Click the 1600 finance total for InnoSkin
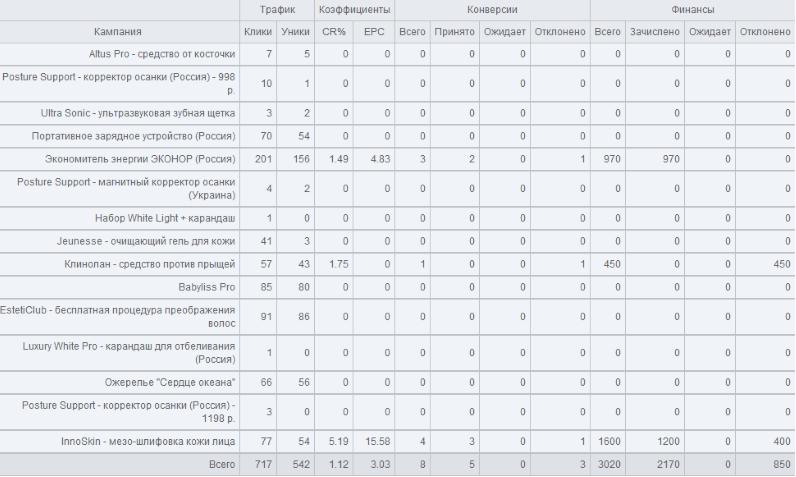This screenshot has width=796, height=477. pos(609,441)
